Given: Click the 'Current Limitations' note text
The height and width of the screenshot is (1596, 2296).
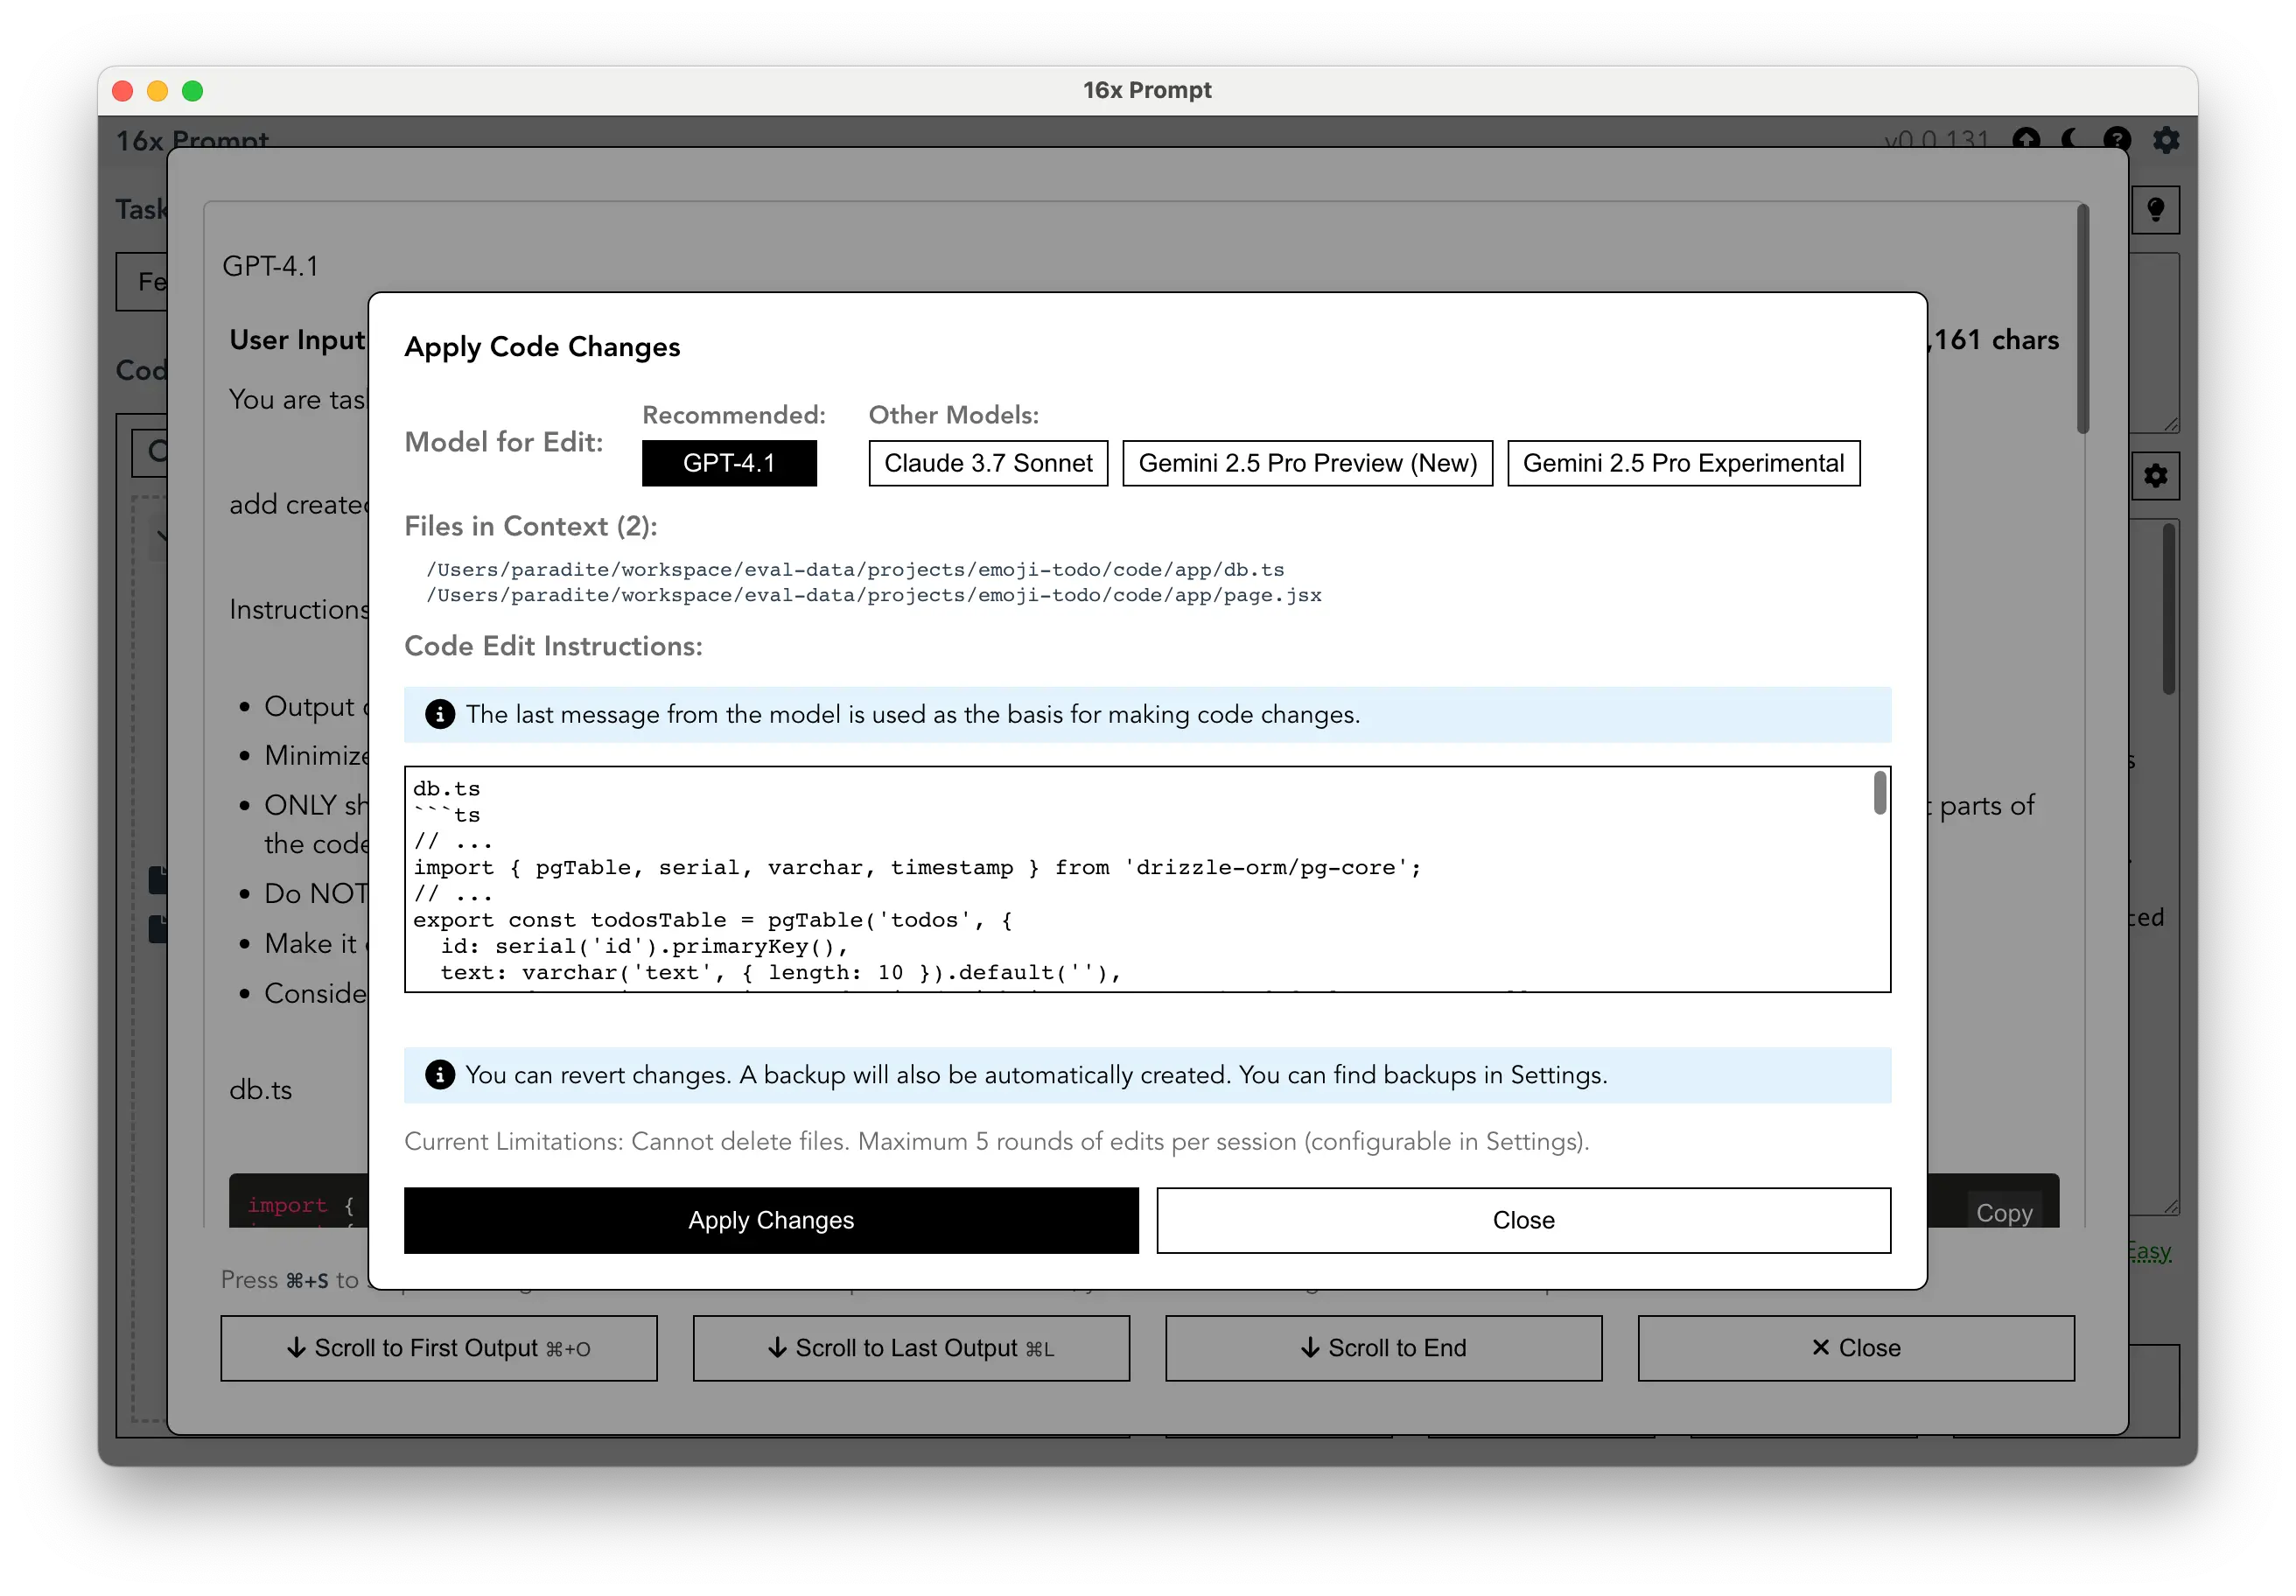Looking at the screenshot, I should [996, 1141].
